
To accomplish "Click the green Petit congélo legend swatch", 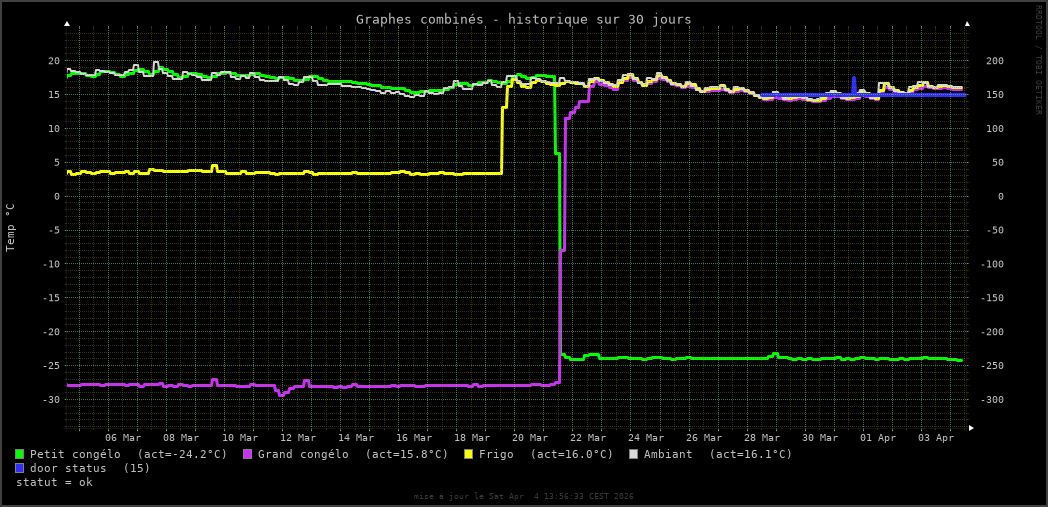I will (x=19, y=454).
